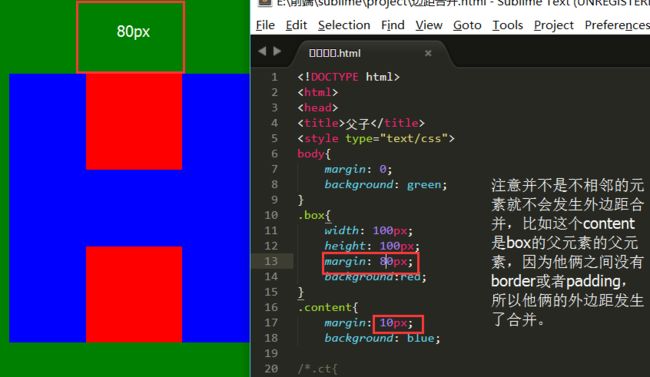
Task: Click line number 1 in the gutter
Action: point(275,77)
